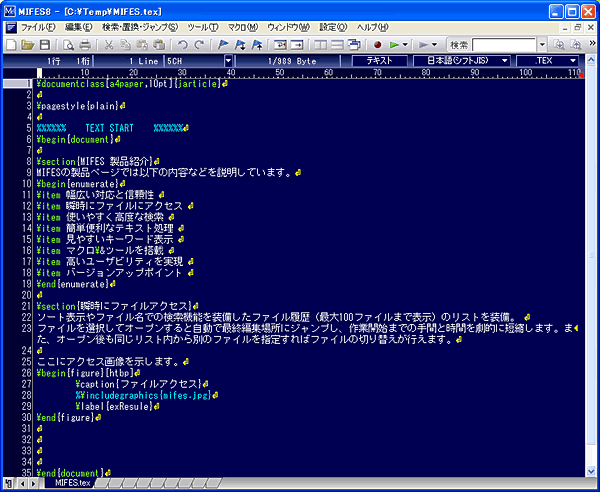600x492 pixels.
Task: Click the テキスト mode button
Action: (x=378, y=61)
